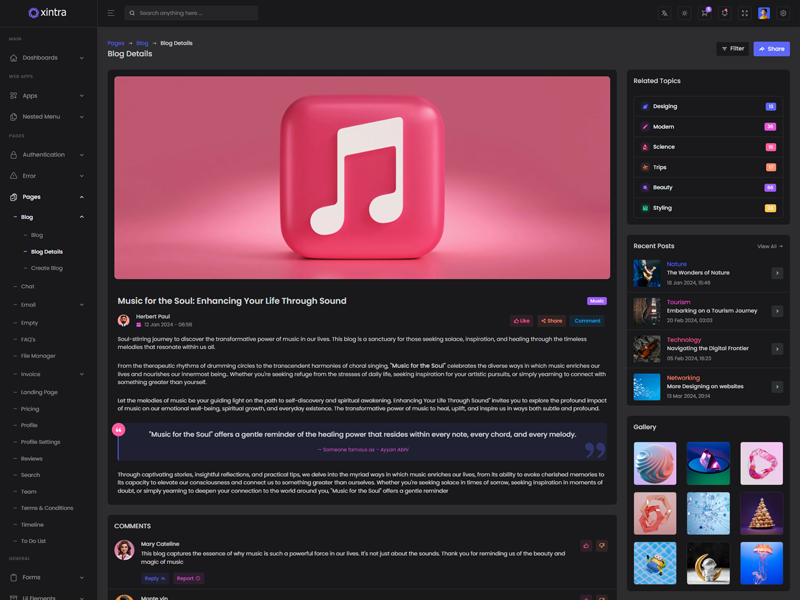The image size is (800, 600).
Task: Open the notifications bell
Action: tap(724, 13)
